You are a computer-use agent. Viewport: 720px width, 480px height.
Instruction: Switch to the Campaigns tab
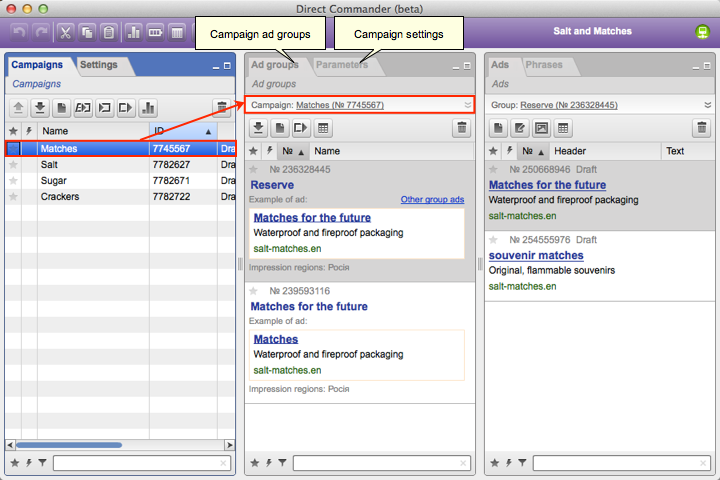click(37, 65)
